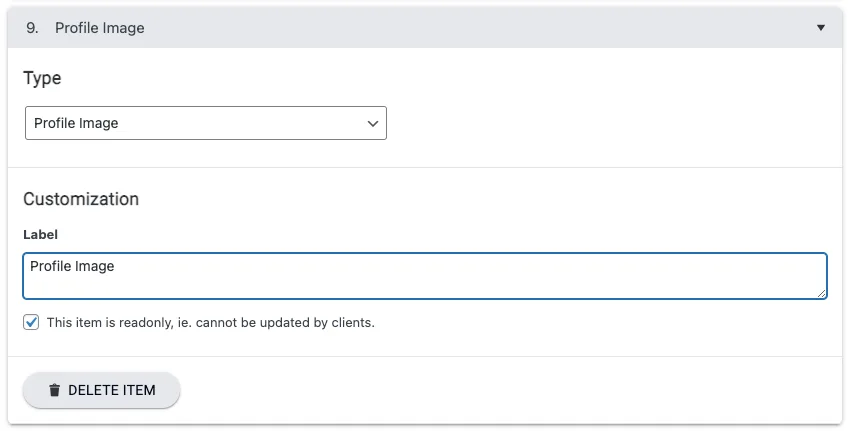Image resolution: width=851 pixels, height=431 pixels.
Task: Select the "Profile Image" value in Type select
Action: [77, 124]
